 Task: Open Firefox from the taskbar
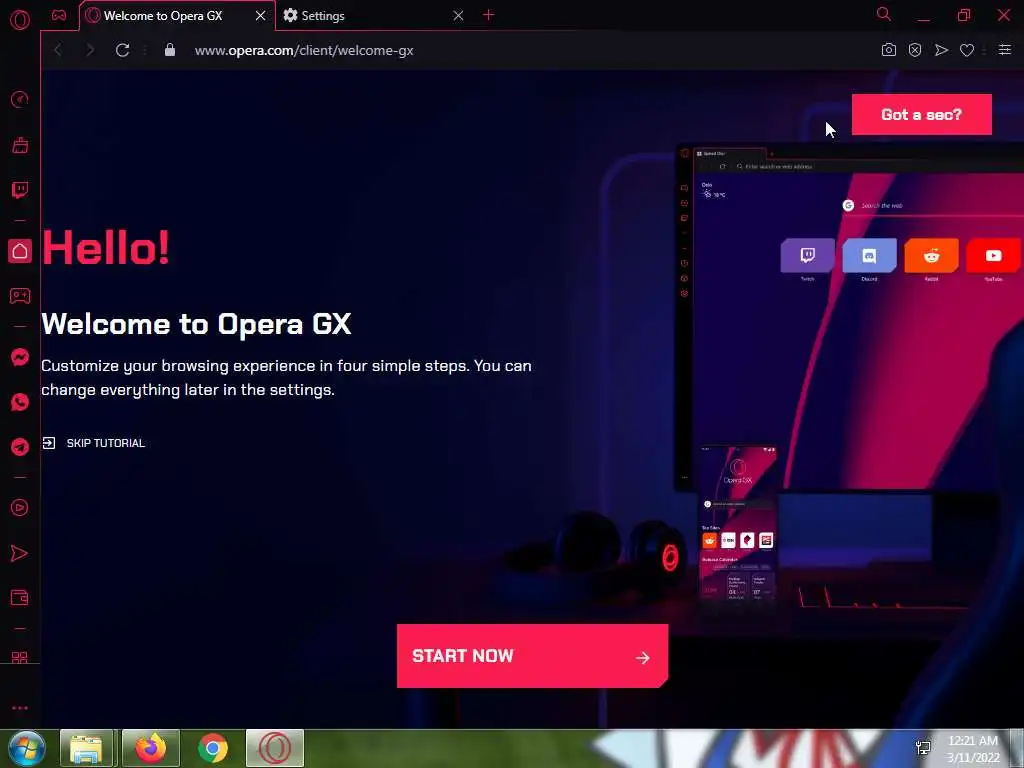point(151,748)
